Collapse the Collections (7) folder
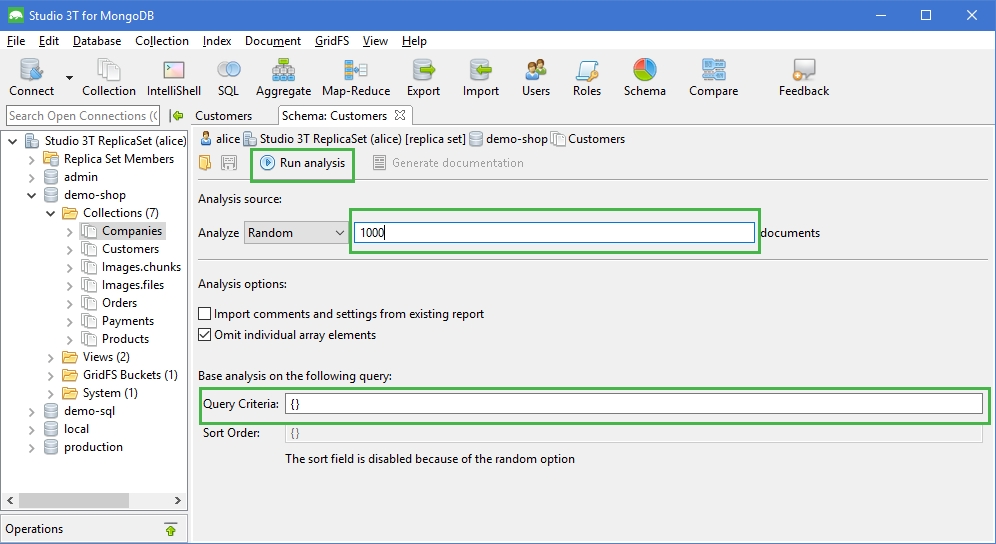The image size is (996, 544). [x=51, y=214]
